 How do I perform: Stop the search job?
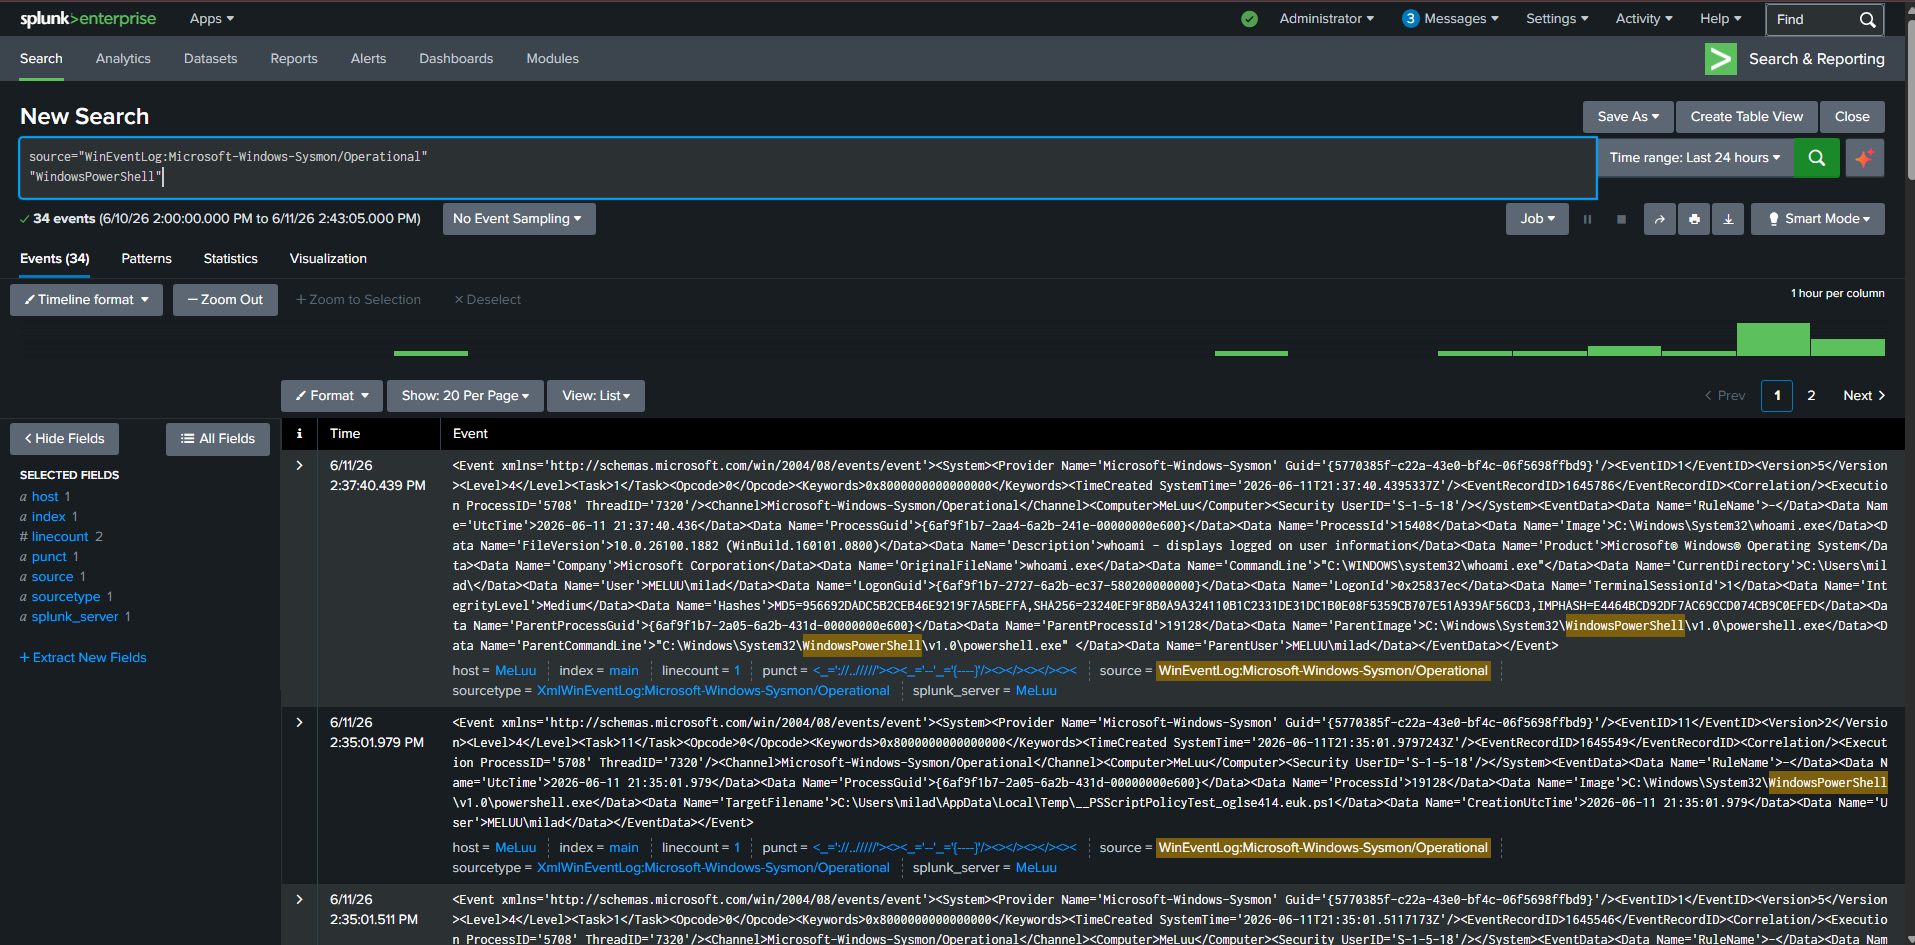pos(1621,219)
